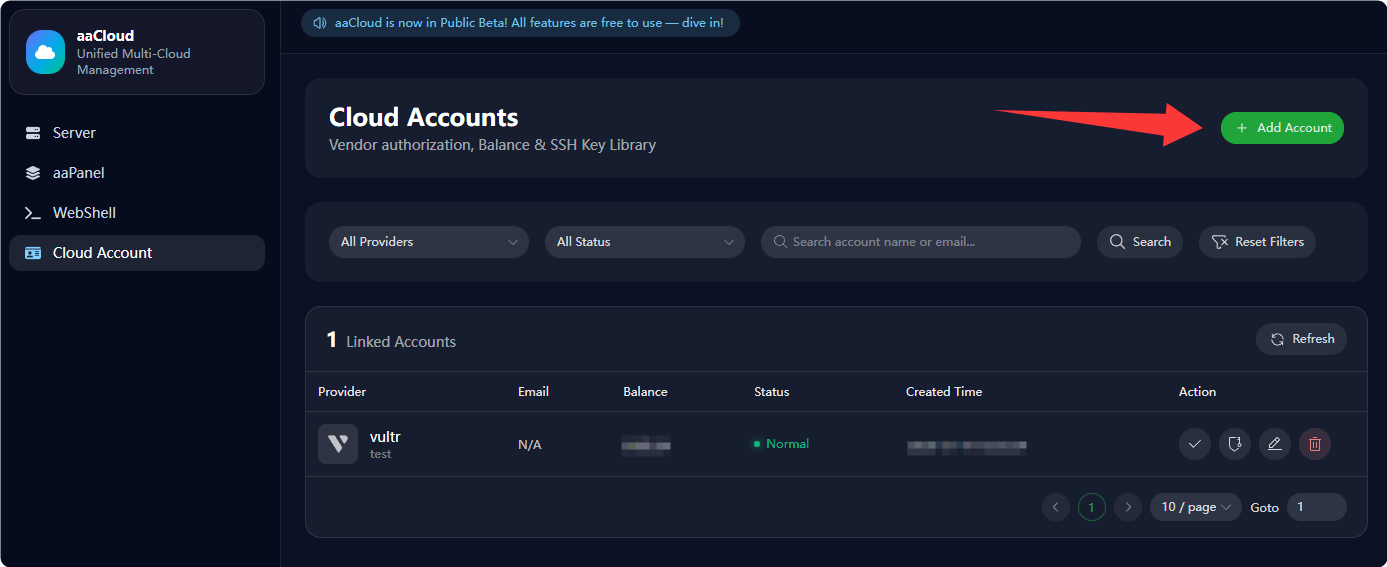
Task: Open the WebShell menu item
Action: 137,213
